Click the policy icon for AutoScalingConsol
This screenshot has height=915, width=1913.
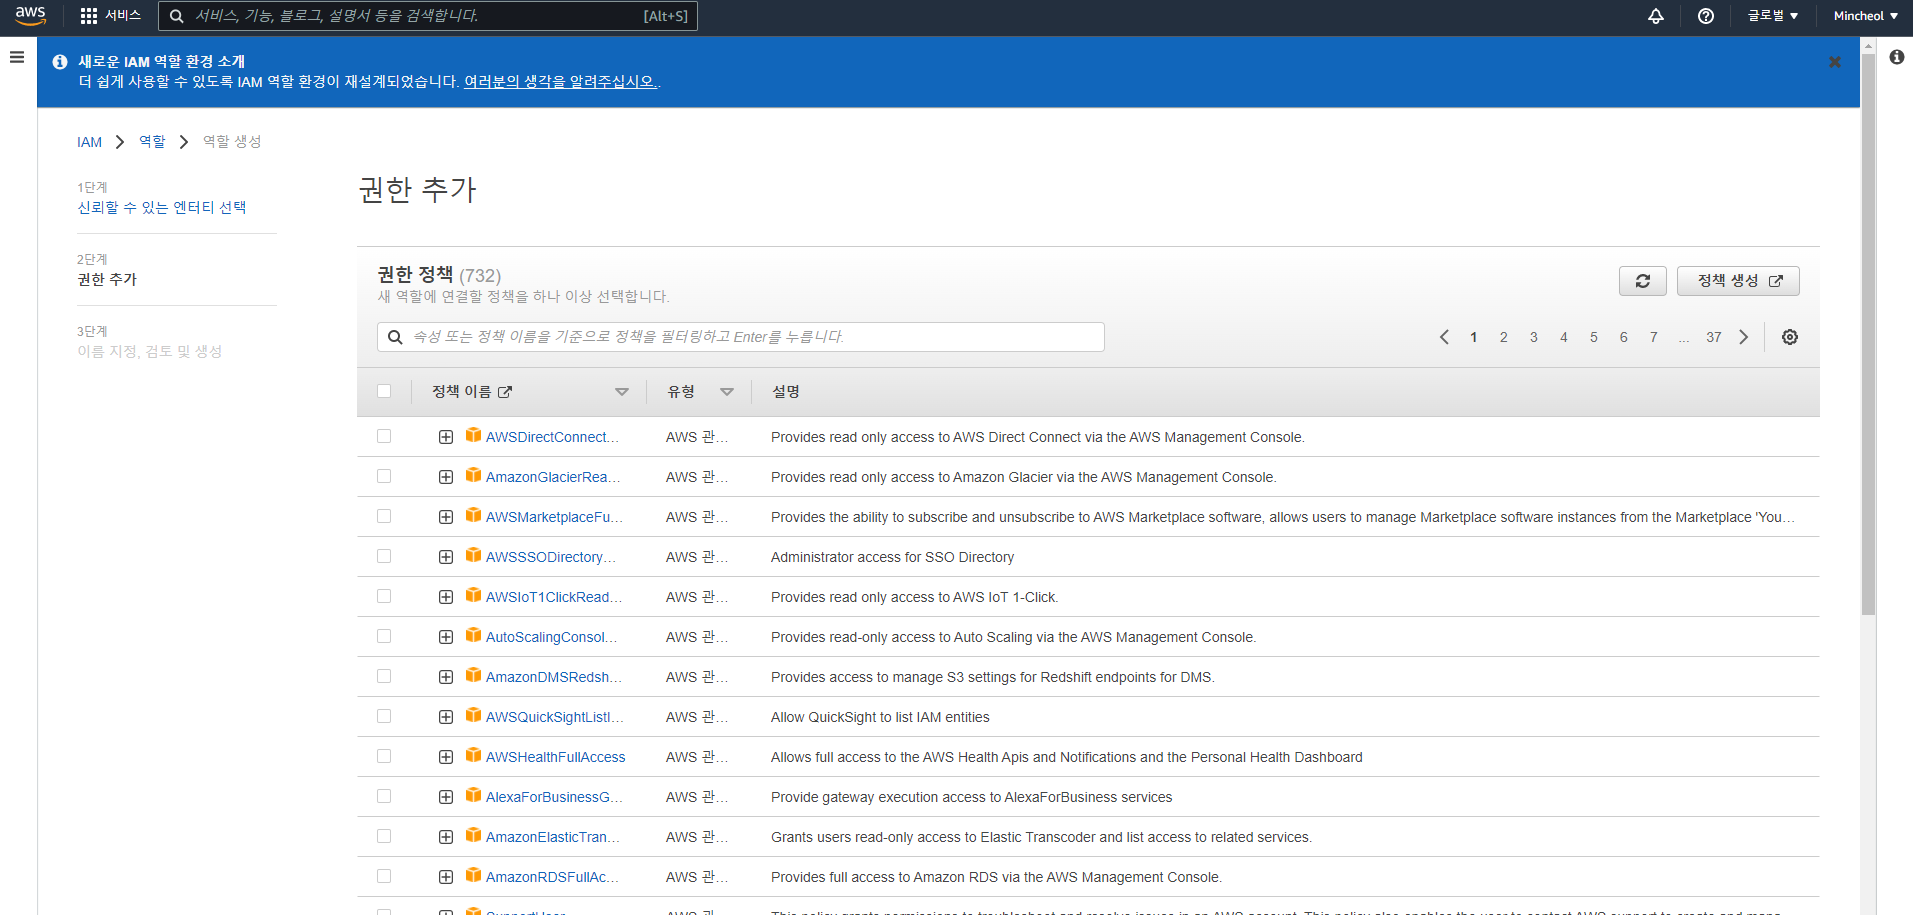[x=474, y=635]
